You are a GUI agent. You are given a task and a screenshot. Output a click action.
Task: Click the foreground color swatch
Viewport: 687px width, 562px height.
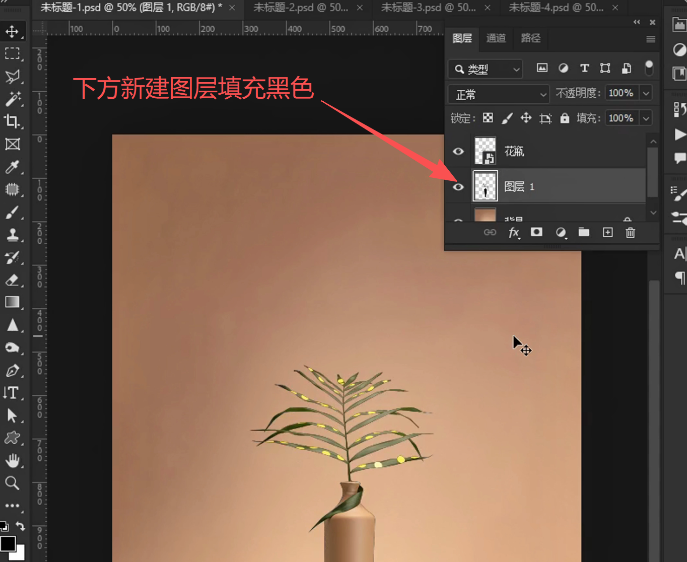coord(7,543)
